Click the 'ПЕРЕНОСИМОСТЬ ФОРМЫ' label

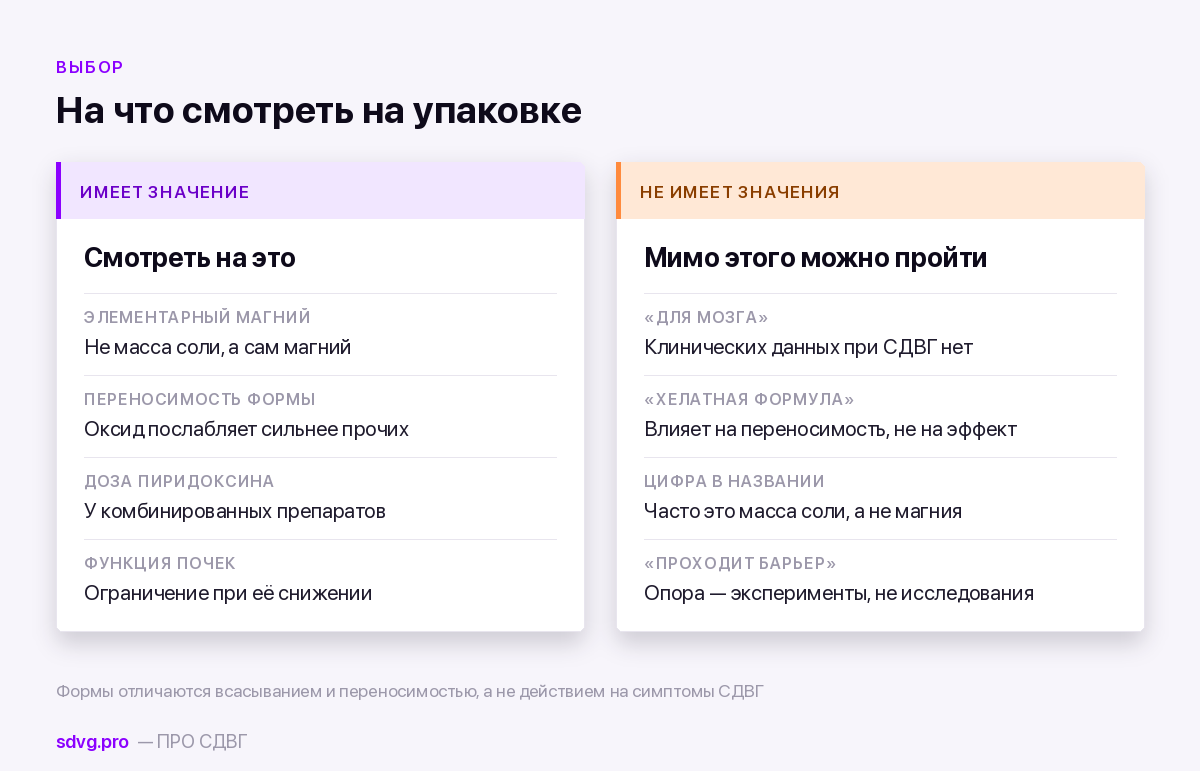pyautogui.click(x=200, y=399)
